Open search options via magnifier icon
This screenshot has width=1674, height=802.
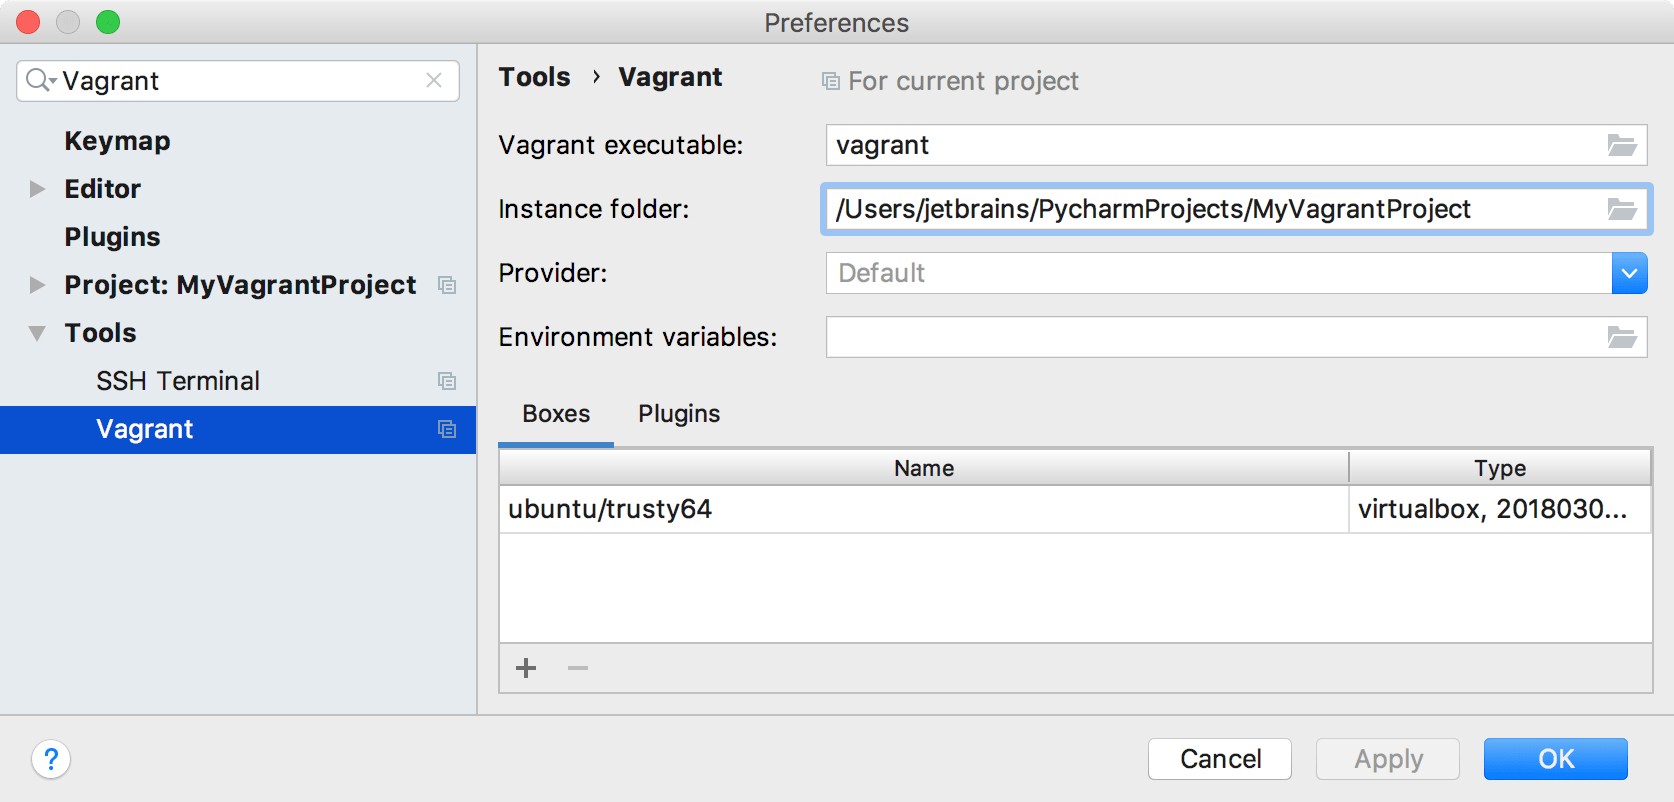coord(39,81)
